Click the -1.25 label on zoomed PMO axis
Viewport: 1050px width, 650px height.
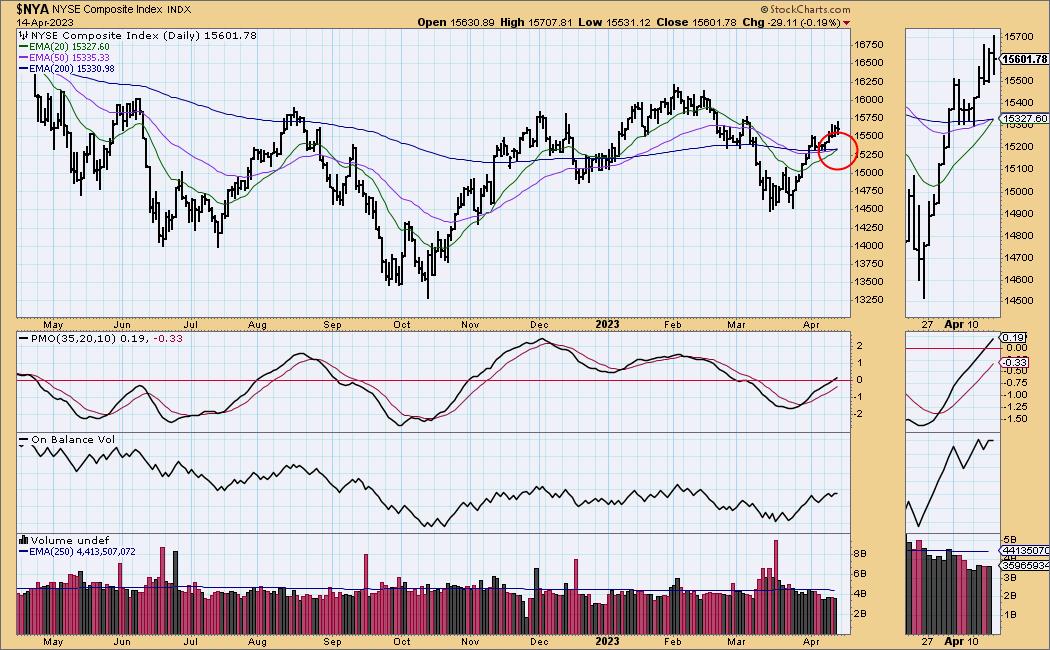coord(1016,406)
